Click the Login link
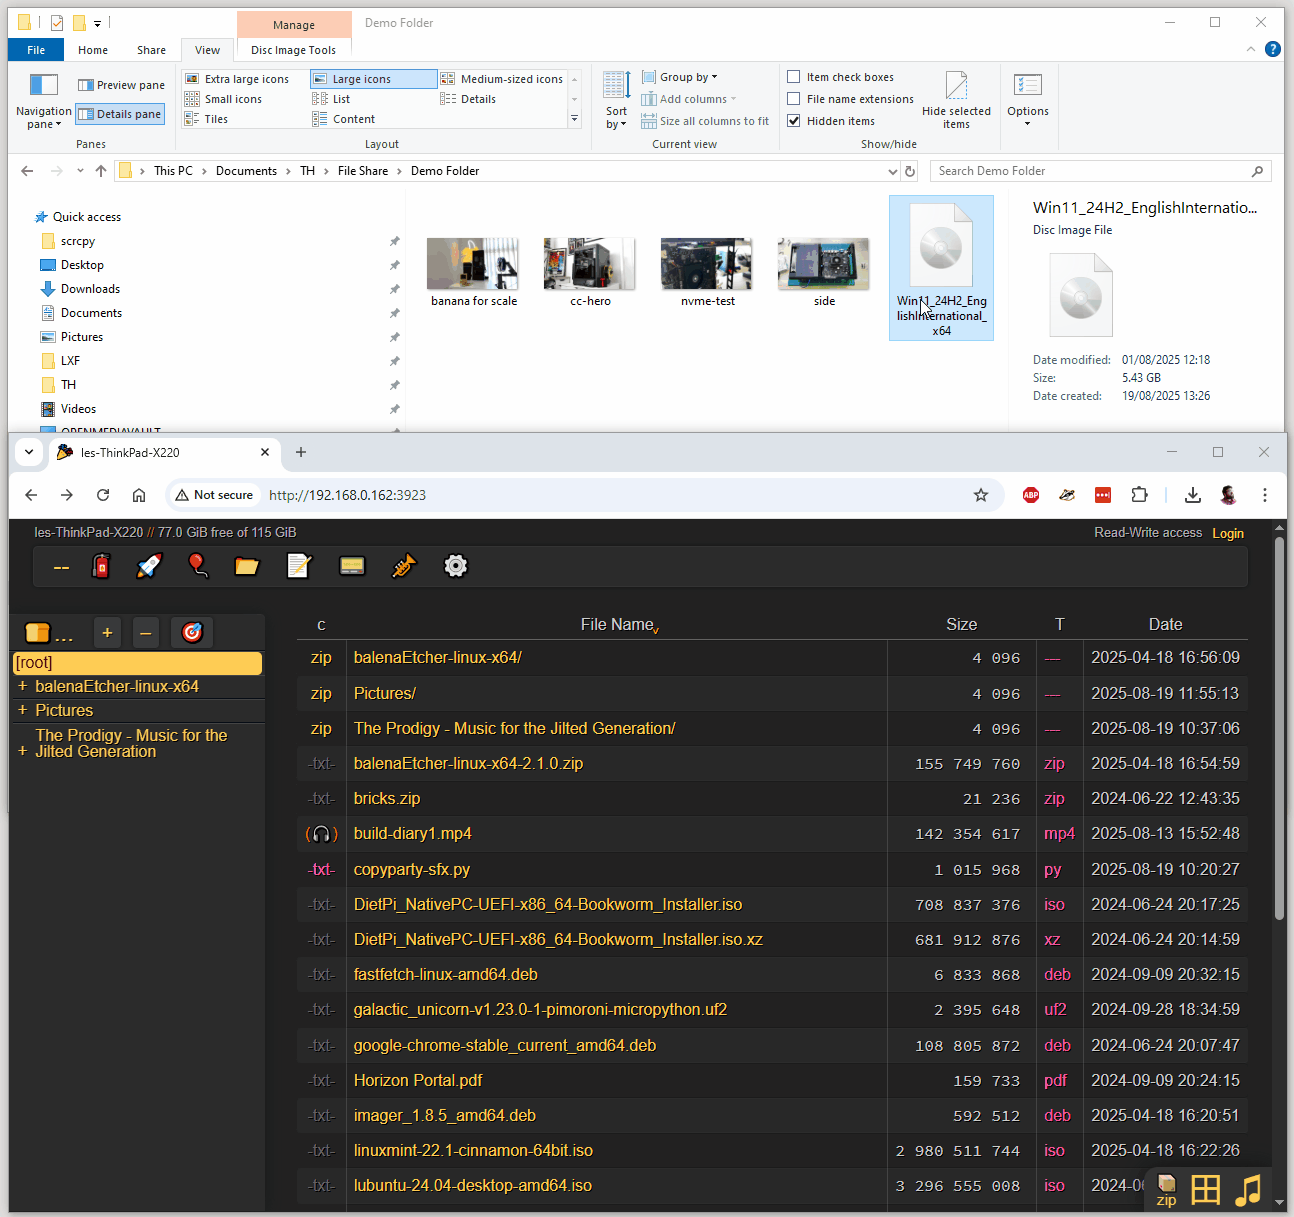 pos(1227,533)
